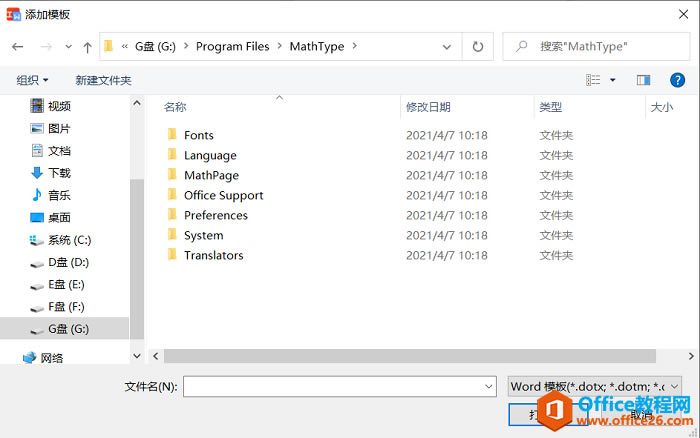Viewport: 700px width, 438px height.
Task: Select 桌面 in the navigation pane
Action: pyautogui.click(x=59, y=217)
